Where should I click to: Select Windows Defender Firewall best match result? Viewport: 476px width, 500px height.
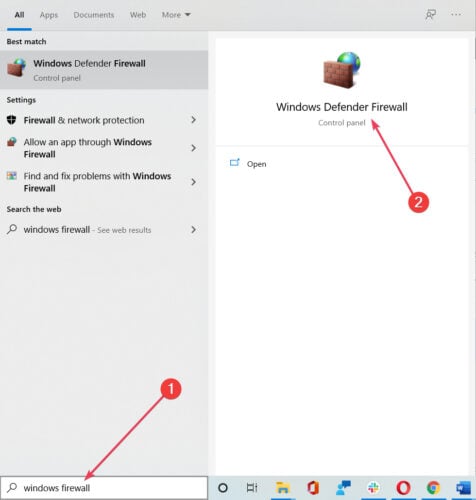104,70
